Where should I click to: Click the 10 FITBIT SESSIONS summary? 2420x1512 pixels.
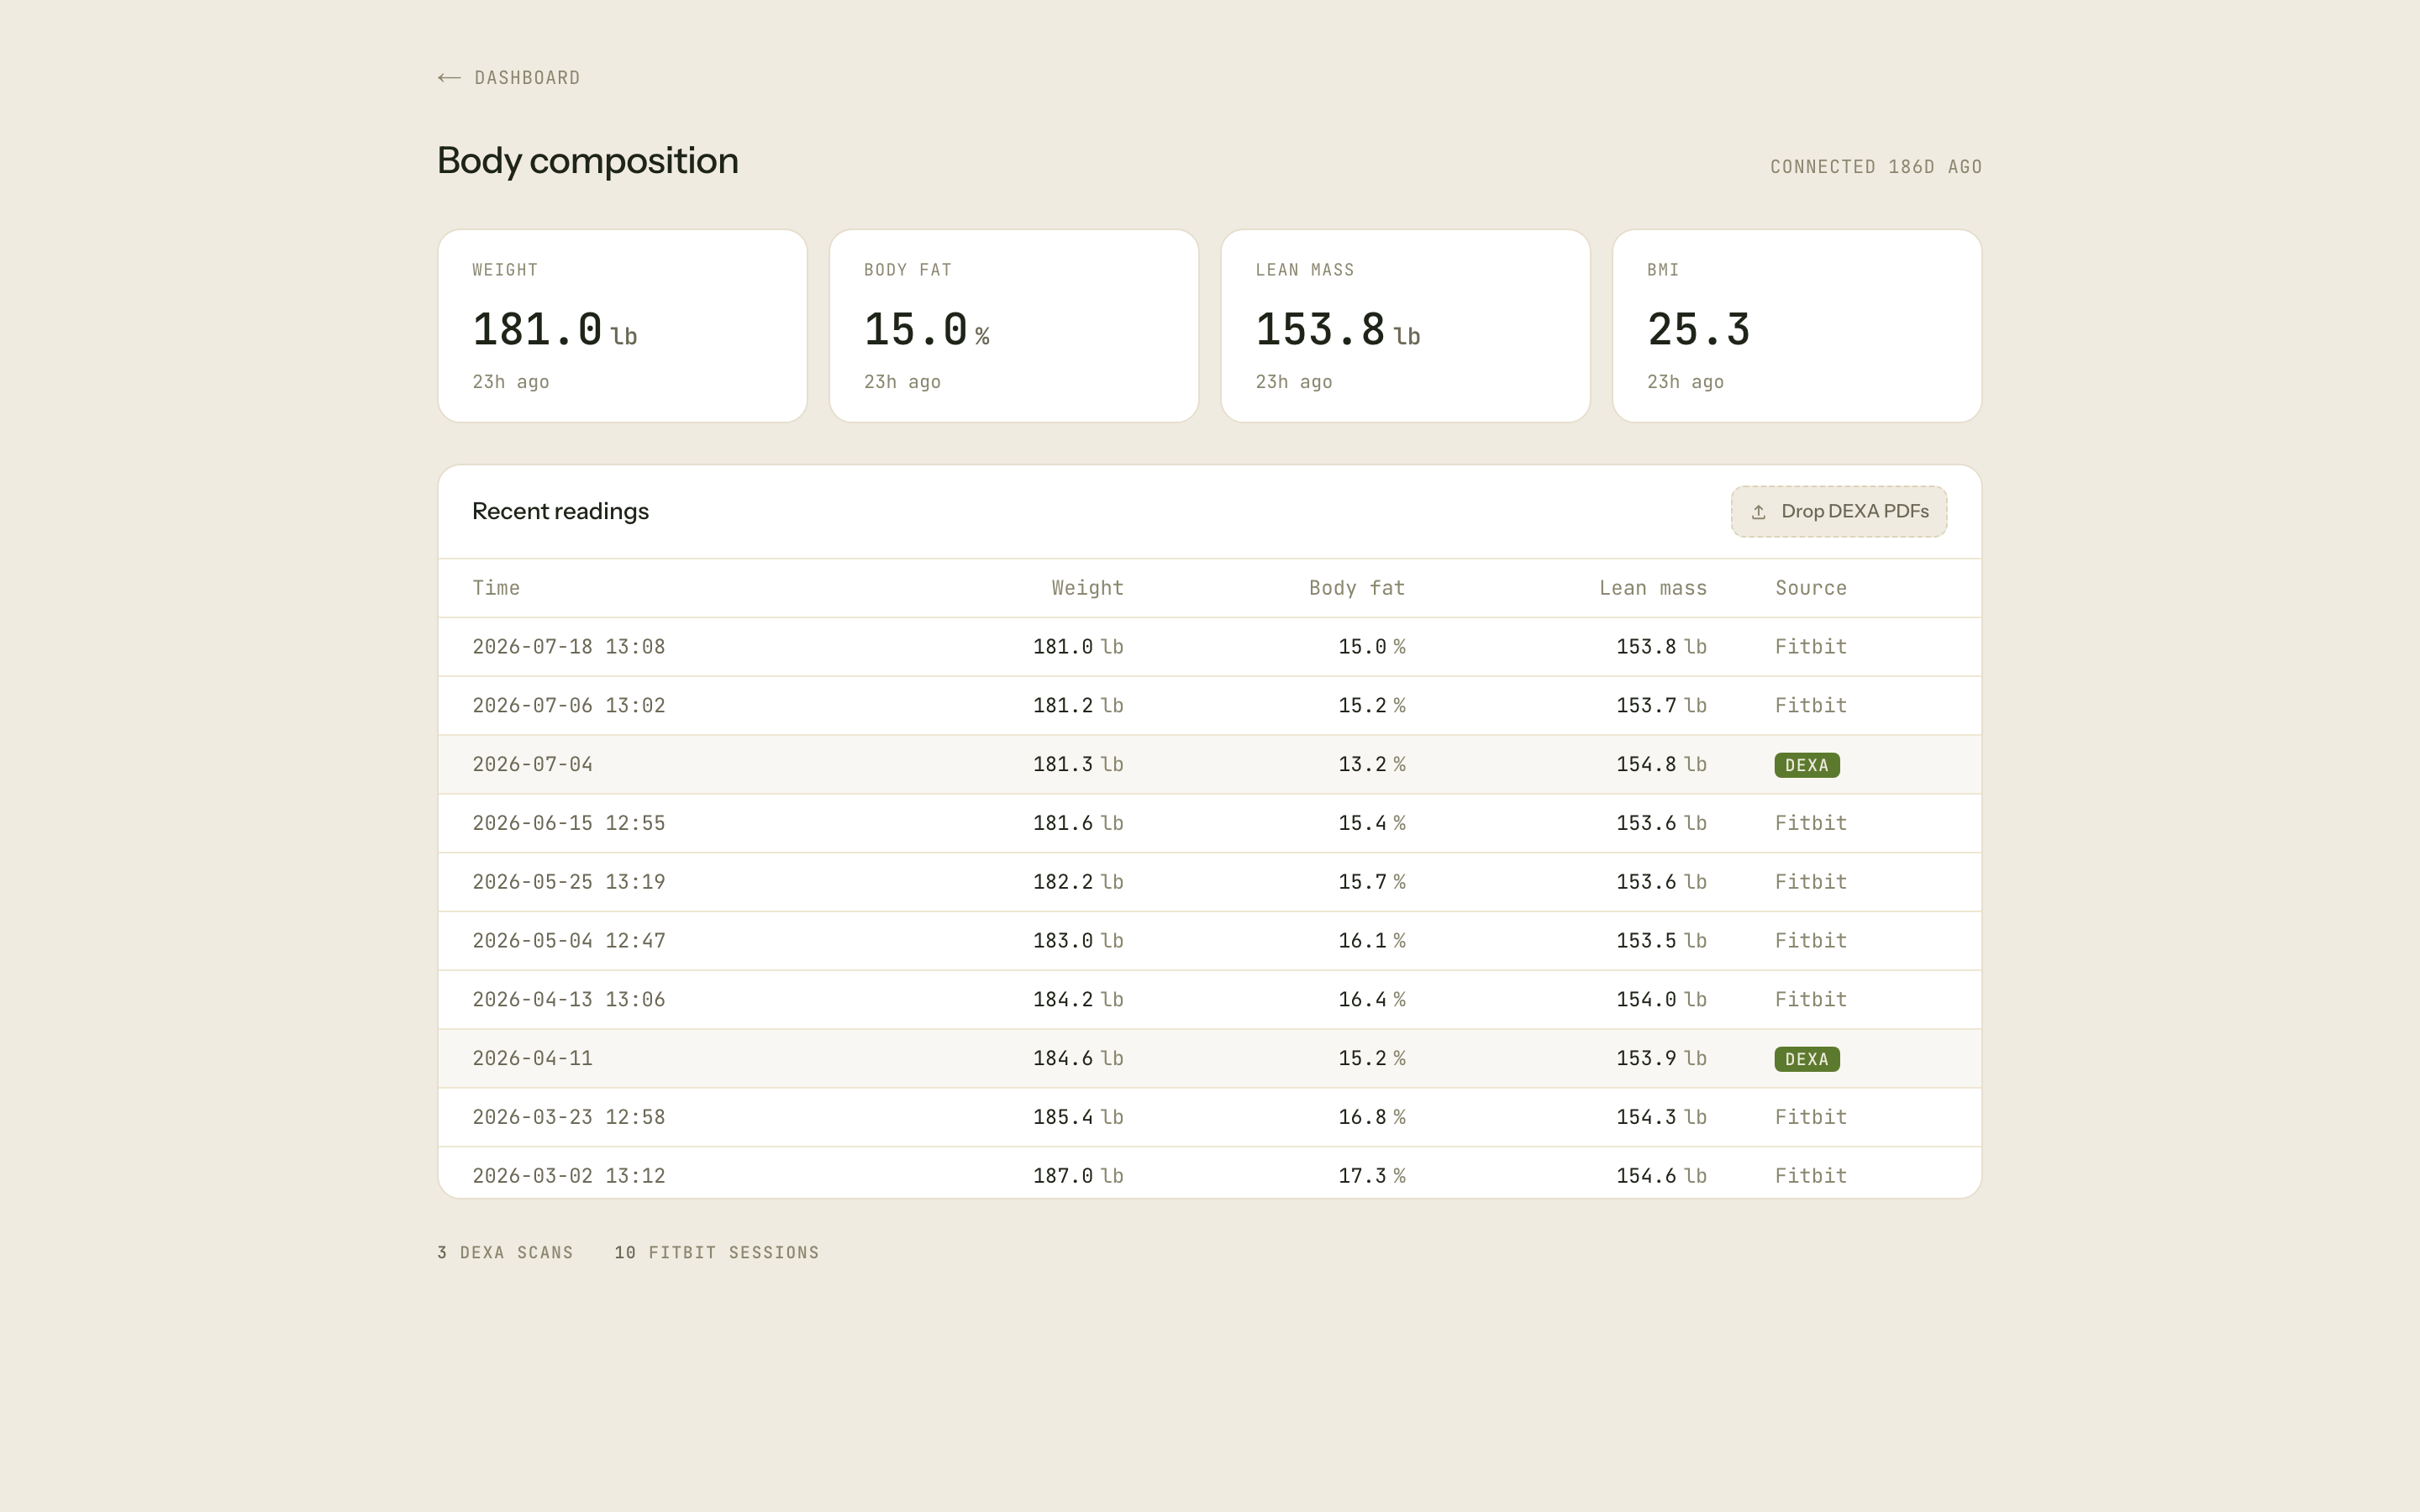[717, 1253]
